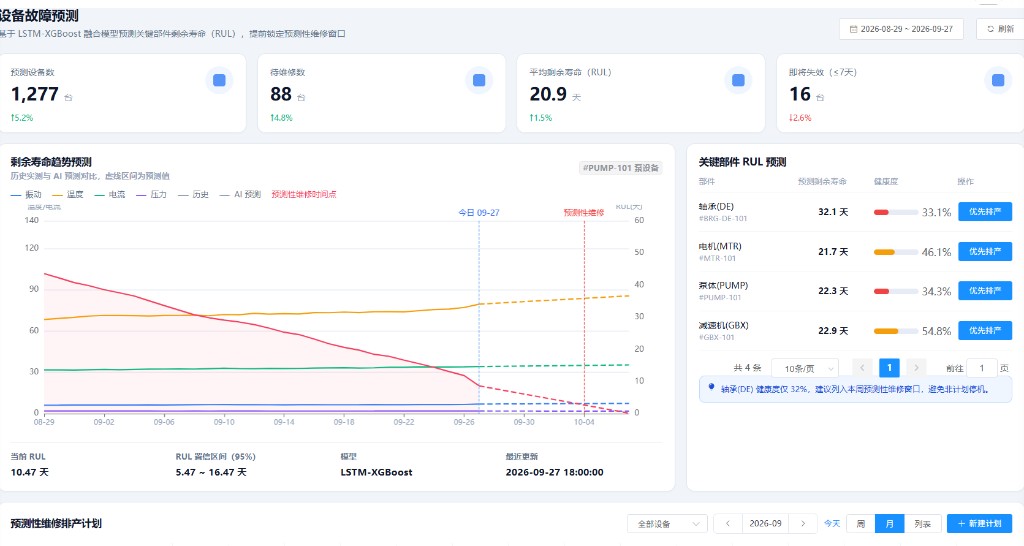The height and width of the screenshot is (546, 1024).
Task: Toggle the 预测性维修时间点 legend entry
Action: coord(304,195)
